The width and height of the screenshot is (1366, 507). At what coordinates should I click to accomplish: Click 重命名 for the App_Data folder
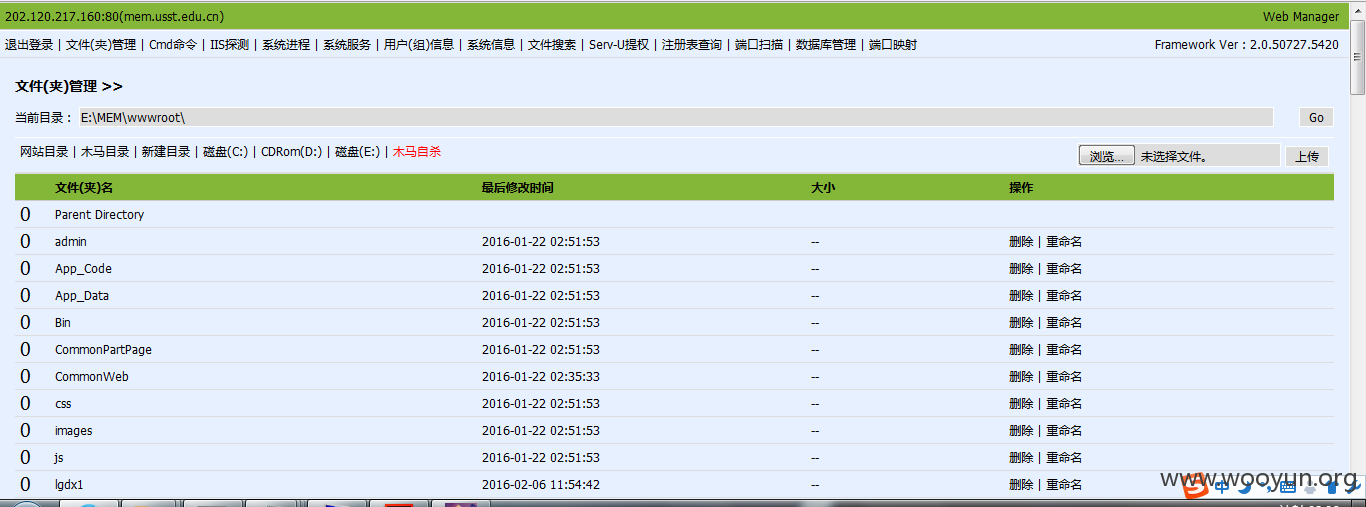(x=1064, y=296)
